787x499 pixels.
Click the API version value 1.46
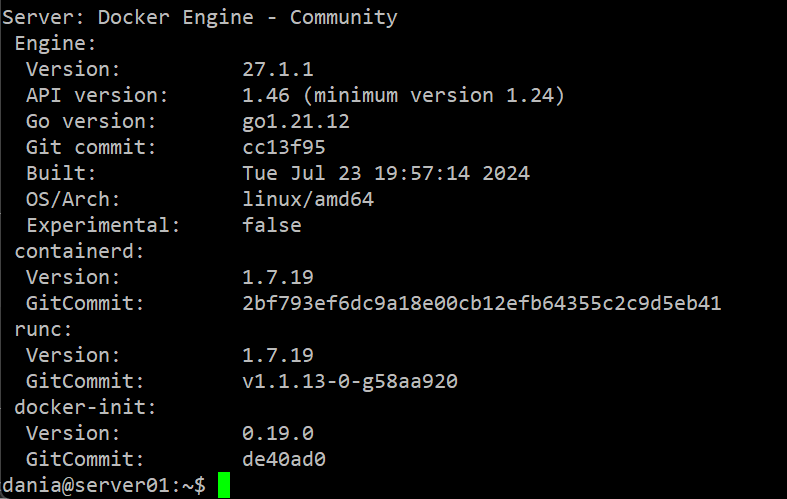[266, 95]
